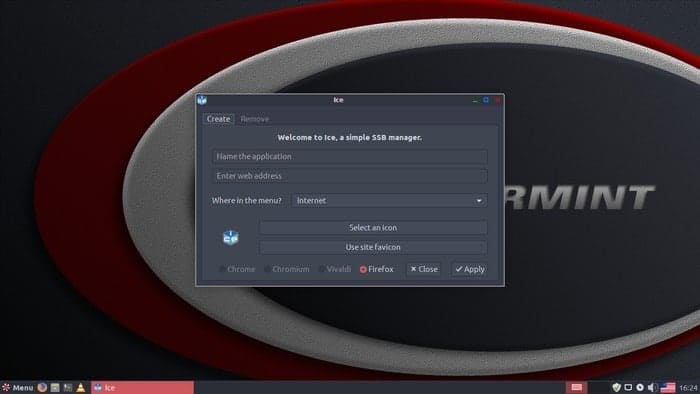Open the volume speaker tray icon
Screen dimensions: 700x394
(652, 387)
